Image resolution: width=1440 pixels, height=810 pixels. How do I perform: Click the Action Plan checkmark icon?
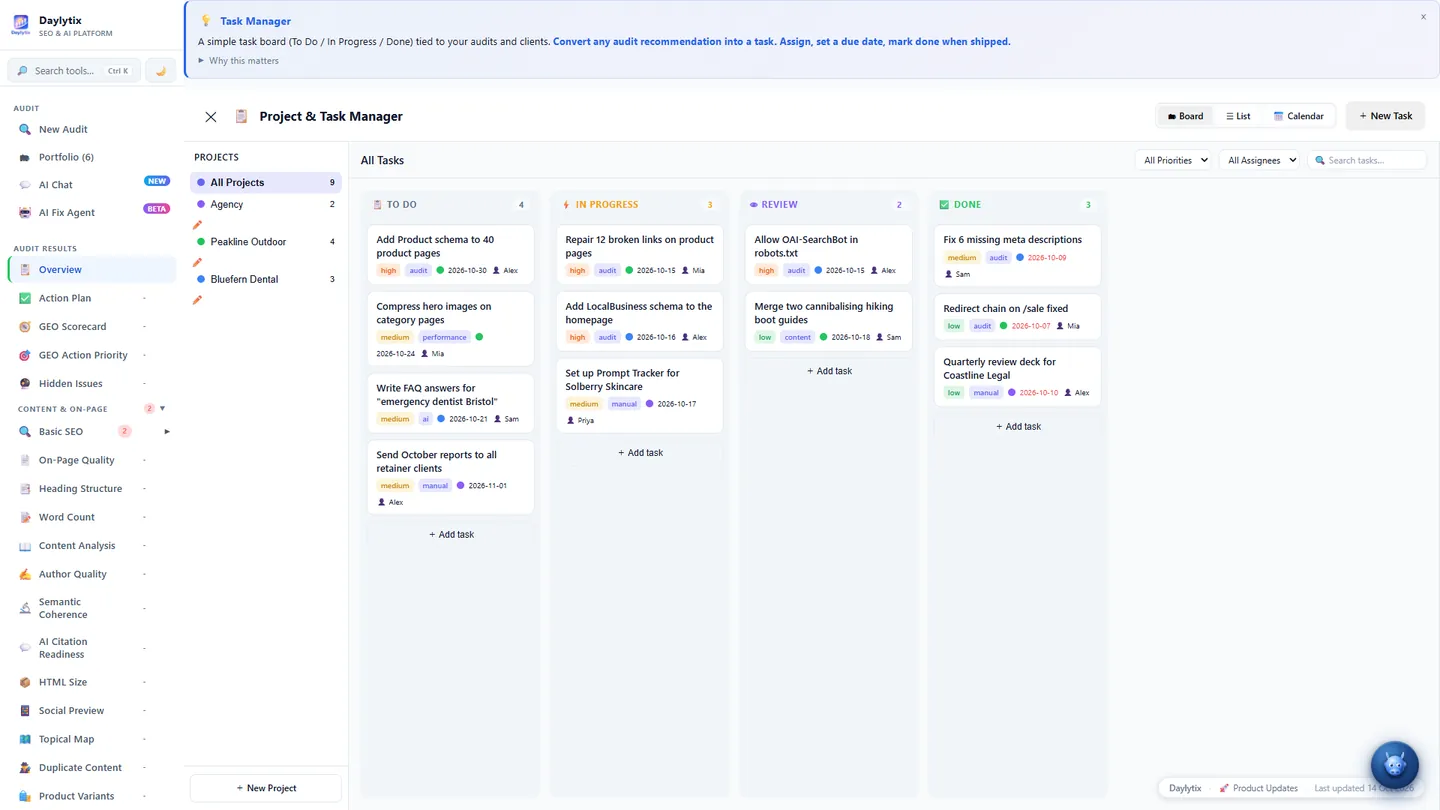pos(25,298)
